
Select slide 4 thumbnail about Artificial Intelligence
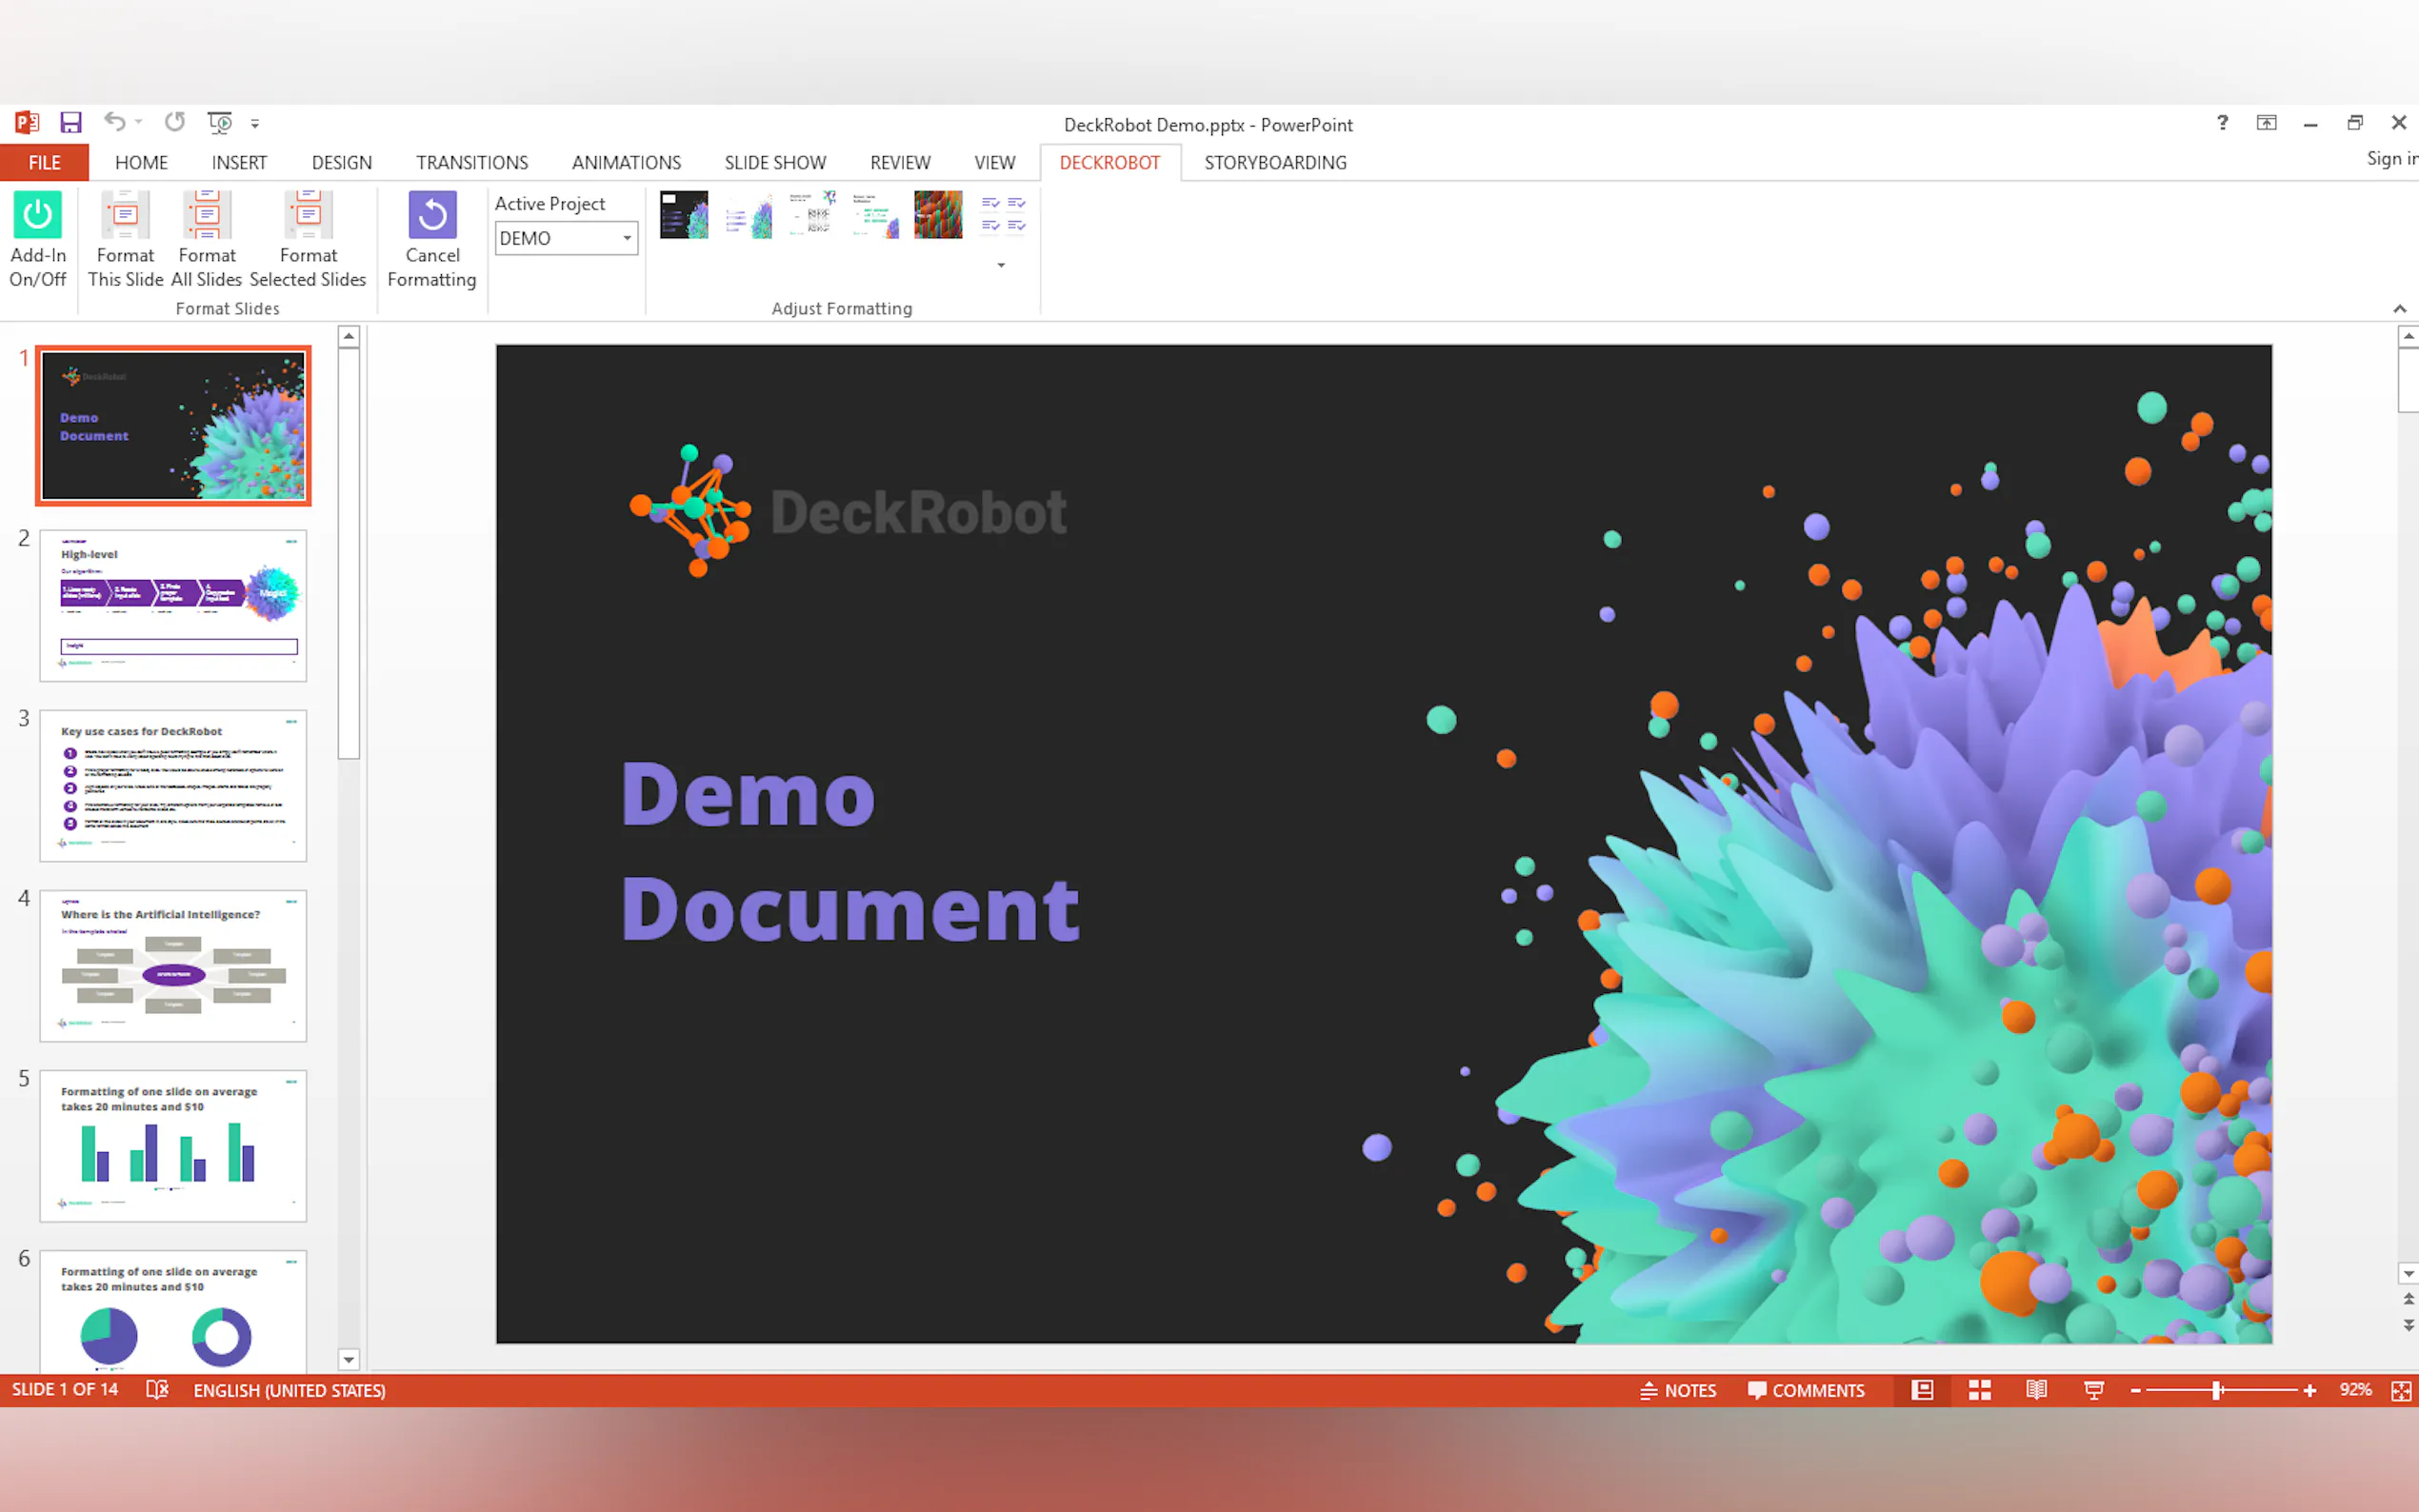[x=173, y=965]
